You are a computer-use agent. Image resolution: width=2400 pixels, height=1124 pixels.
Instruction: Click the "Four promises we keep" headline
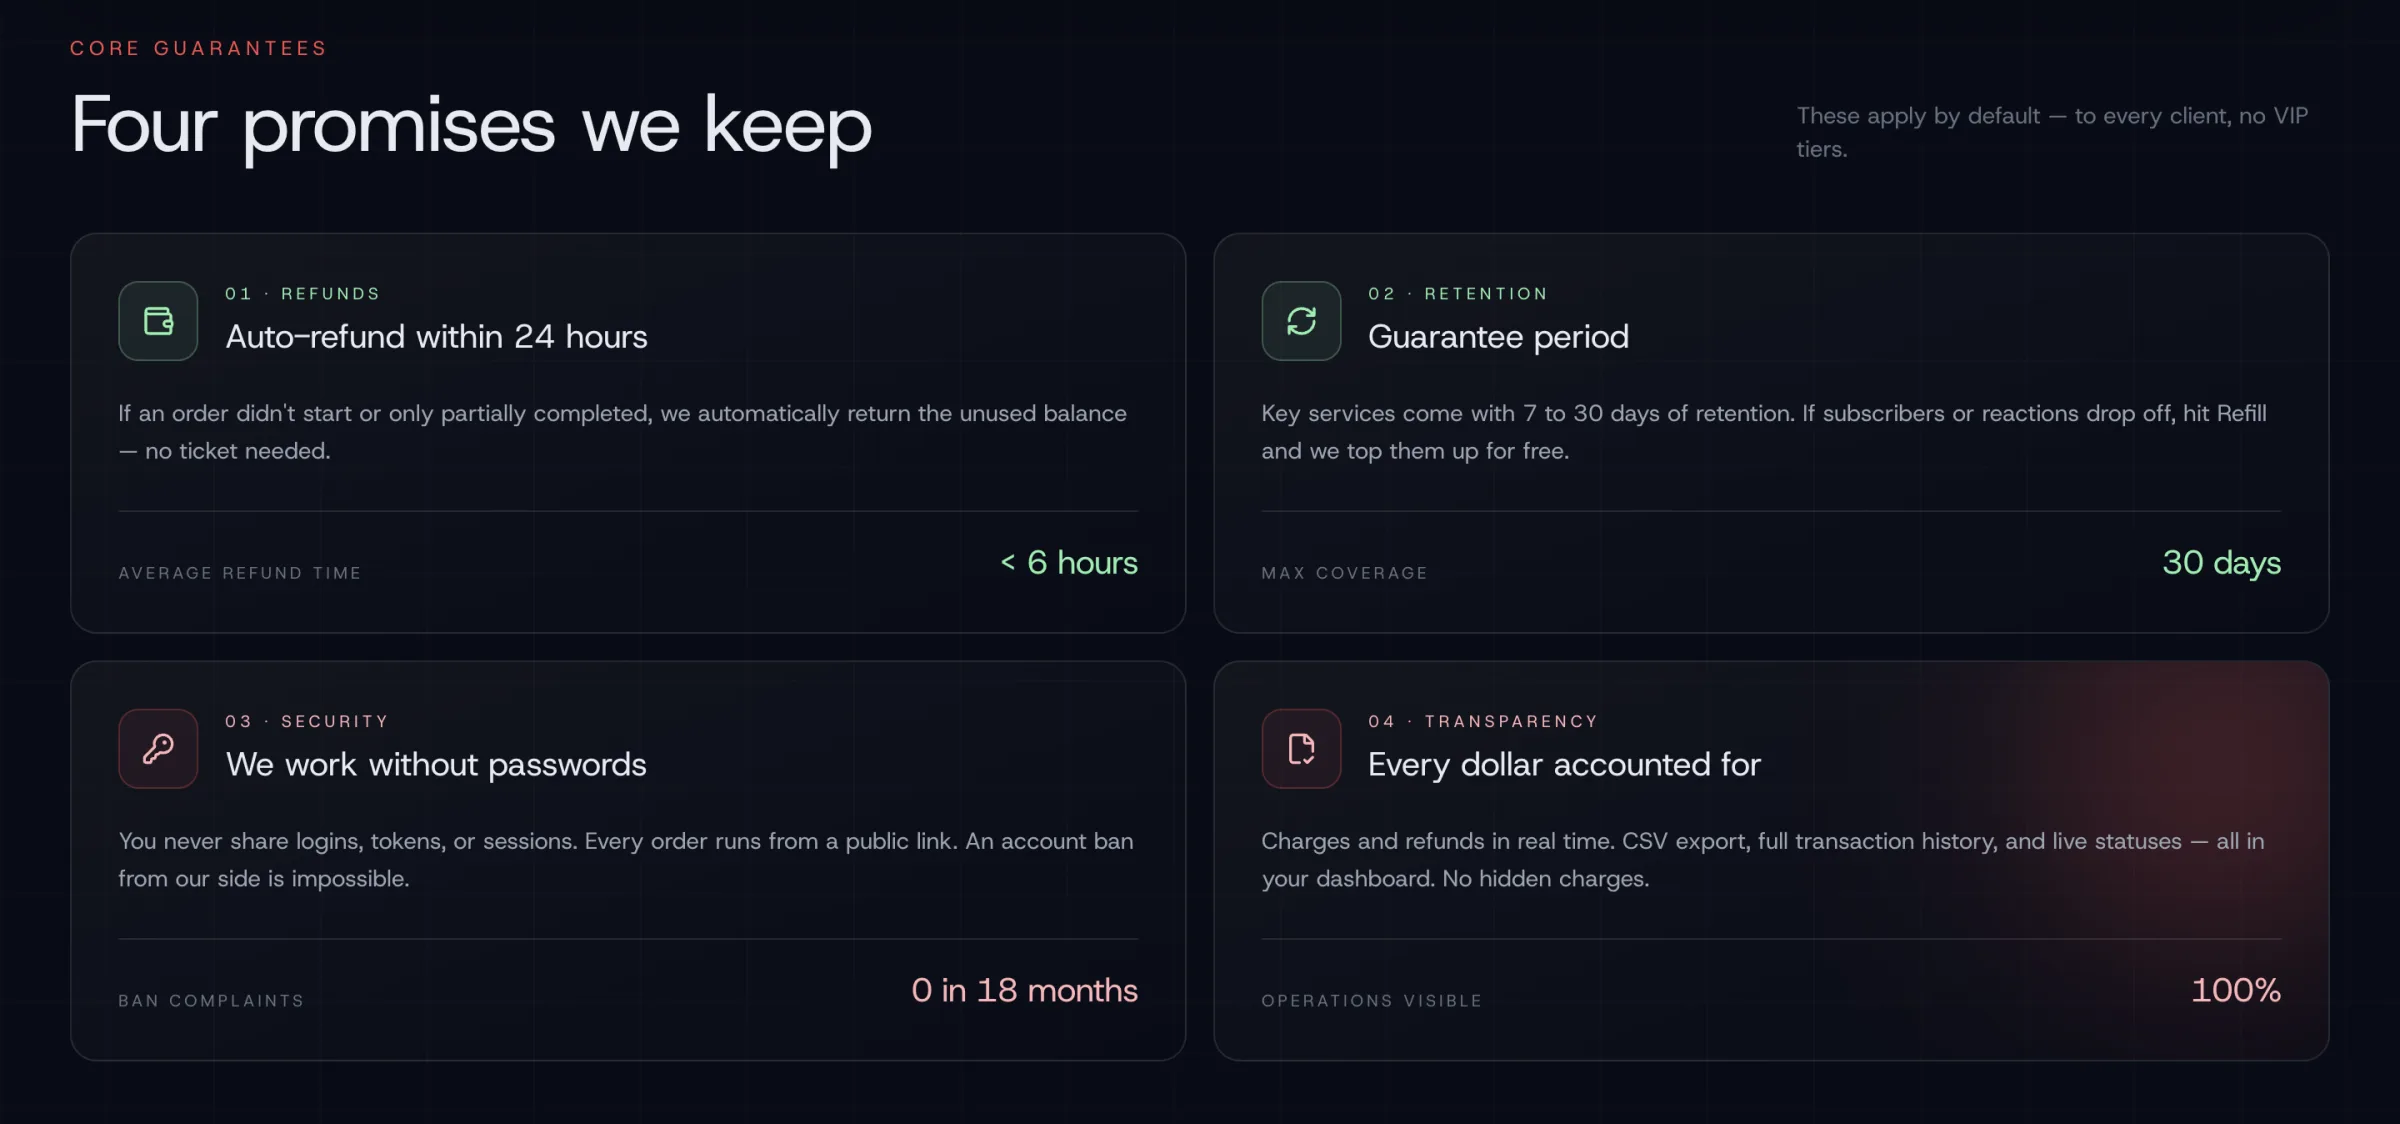point(471,126)
